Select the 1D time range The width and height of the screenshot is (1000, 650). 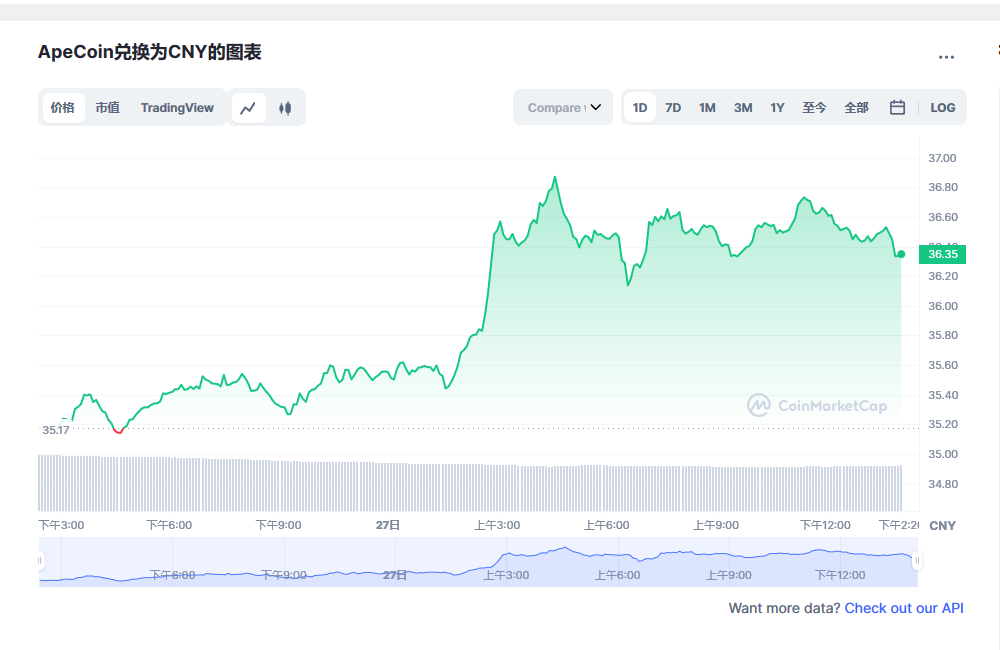click(640, 108)
